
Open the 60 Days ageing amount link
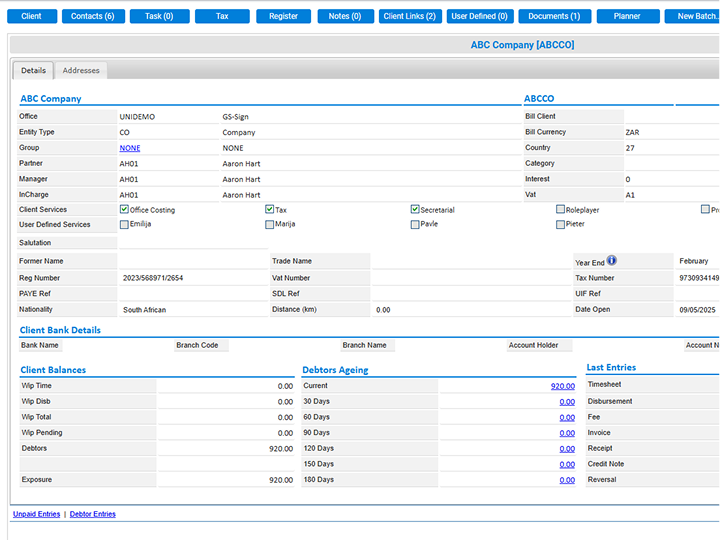coord(567,417)
